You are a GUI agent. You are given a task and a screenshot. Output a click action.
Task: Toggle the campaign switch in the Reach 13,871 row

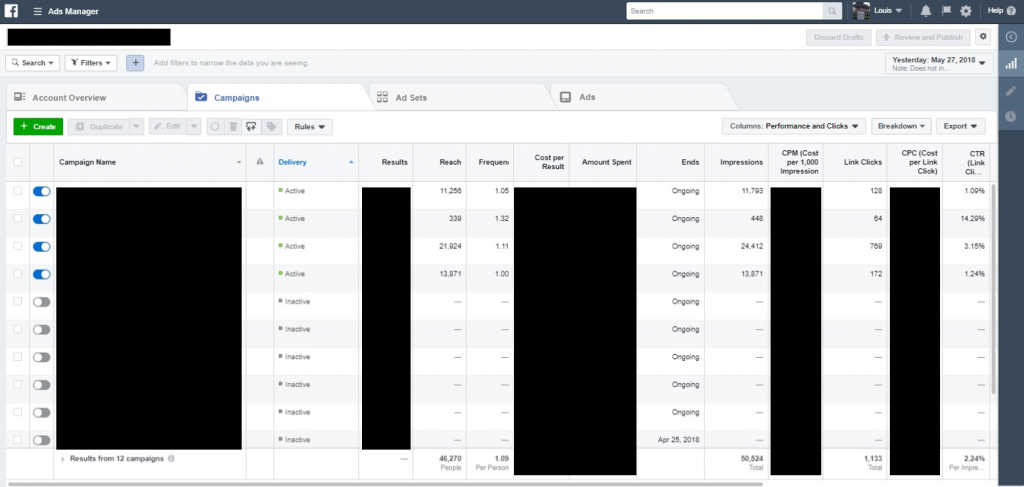pyautogui.click(x=41, y=274)
